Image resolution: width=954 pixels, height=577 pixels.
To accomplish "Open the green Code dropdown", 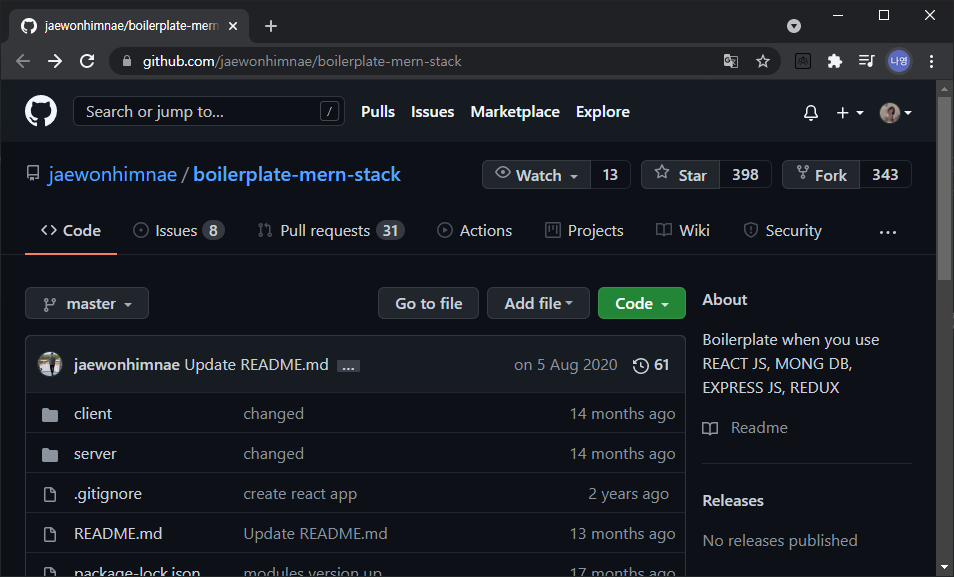I will [641, 303].
